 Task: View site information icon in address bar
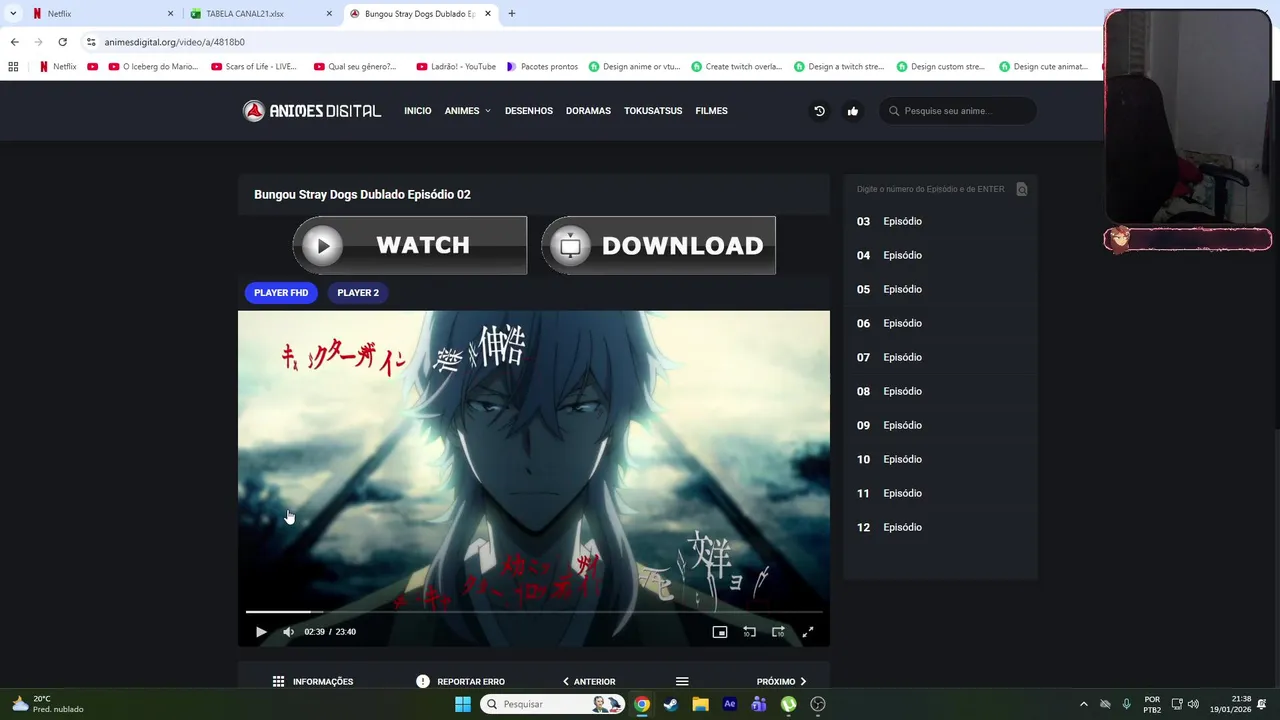point(91,42)
